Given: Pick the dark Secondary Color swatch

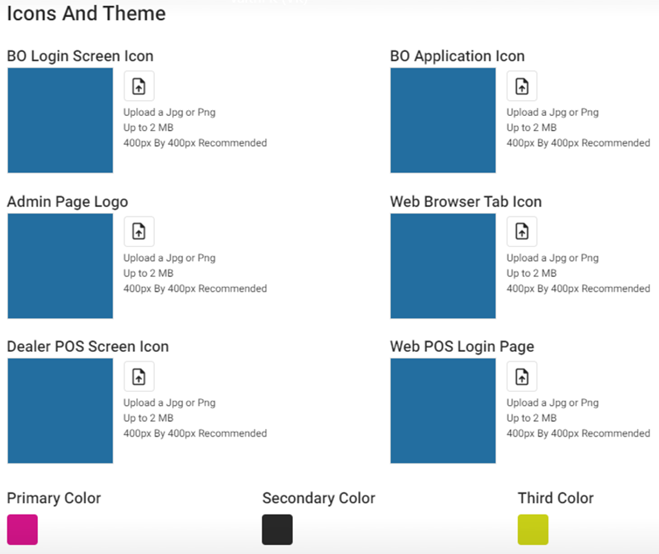Looking at the screenshot, I should (x=277, y=529).
